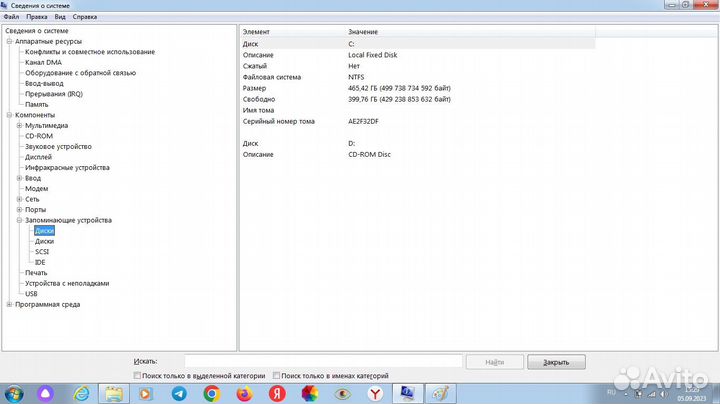Open Windows Explorer folder icon in taskbar
720x404 pixels.
click(115, 394)
